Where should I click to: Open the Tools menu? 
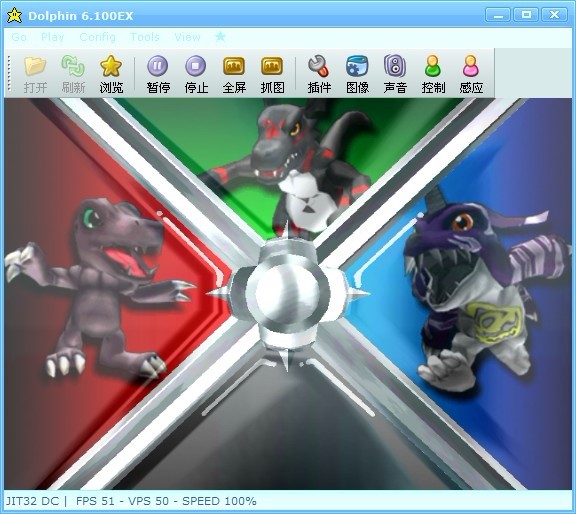[145, 37]
